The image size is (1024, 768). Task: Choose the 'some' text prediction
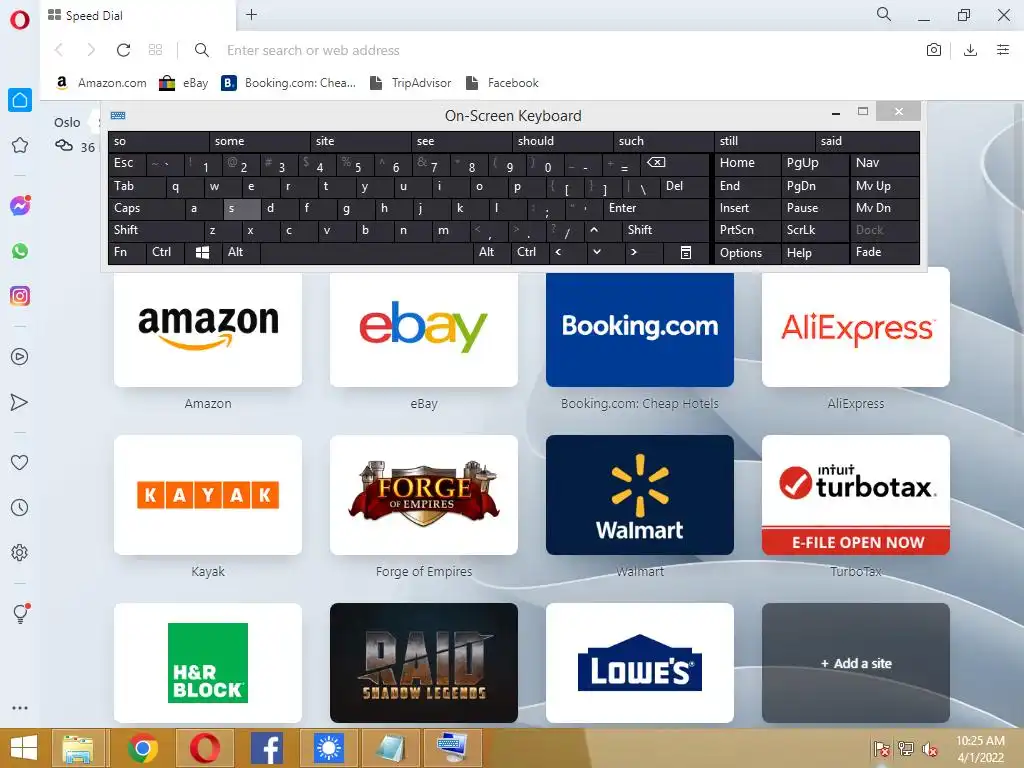260,141
